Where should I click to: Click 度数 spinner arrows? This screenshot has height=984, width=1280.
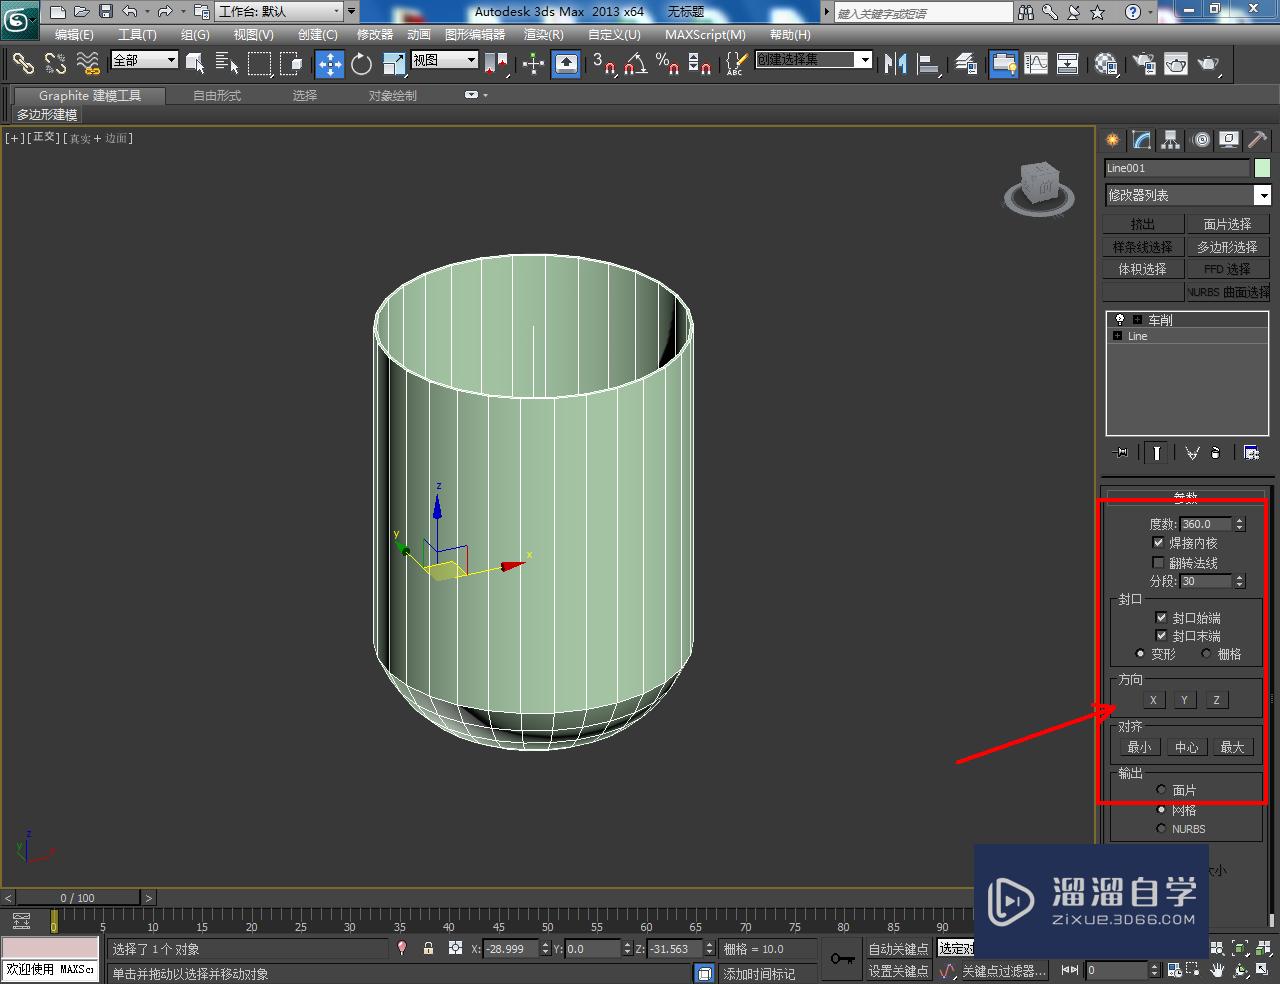(x=1240, y=524)
